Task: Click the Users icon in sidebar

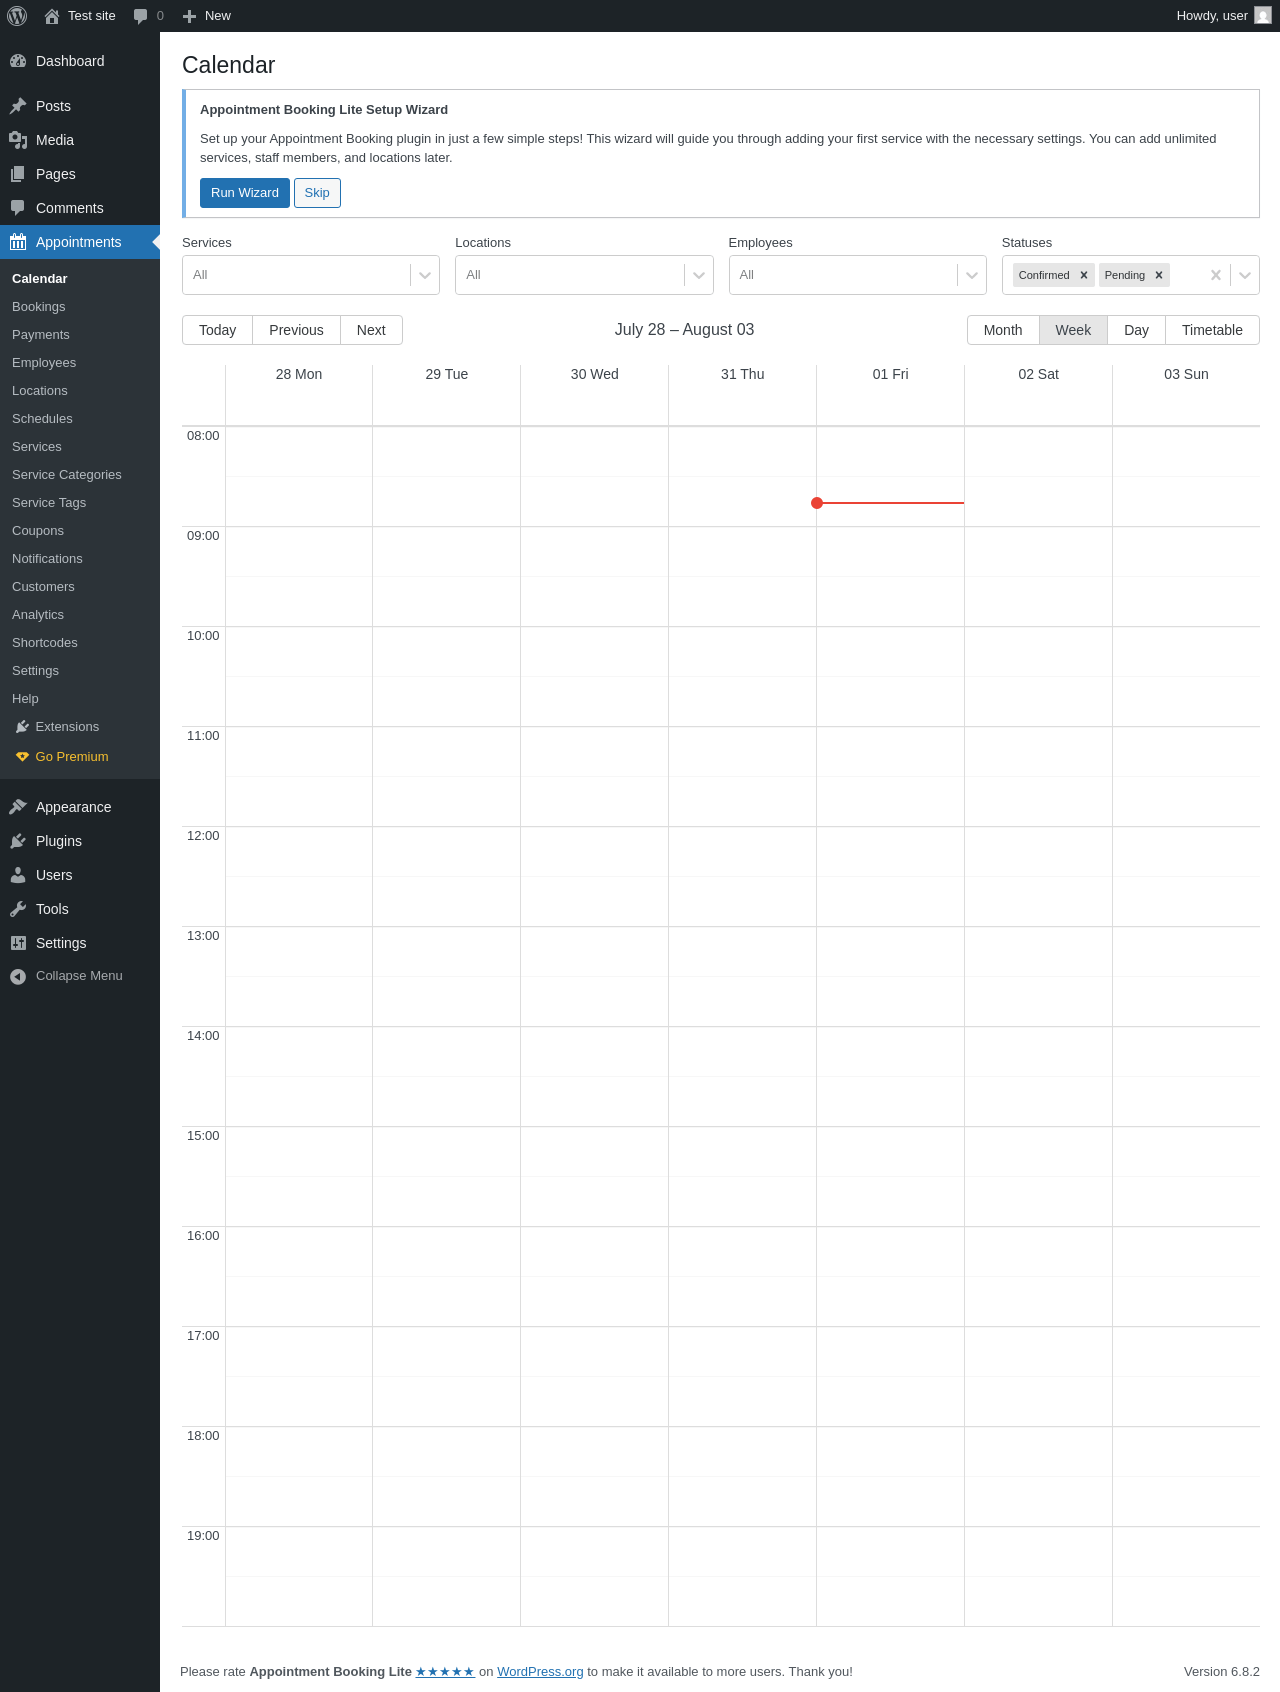Action: click(18, 875)
